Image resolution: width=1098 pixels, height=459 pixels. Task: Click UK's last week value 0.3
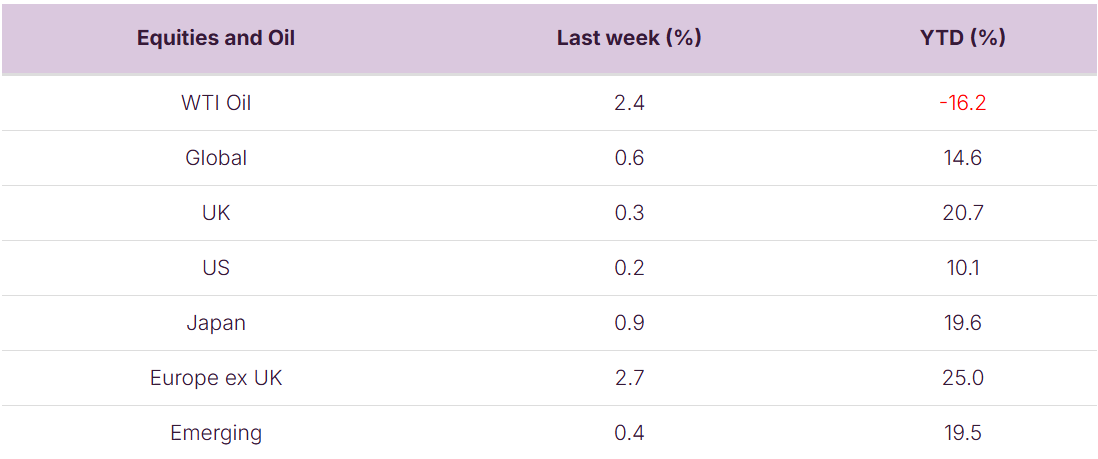point(629,213)
